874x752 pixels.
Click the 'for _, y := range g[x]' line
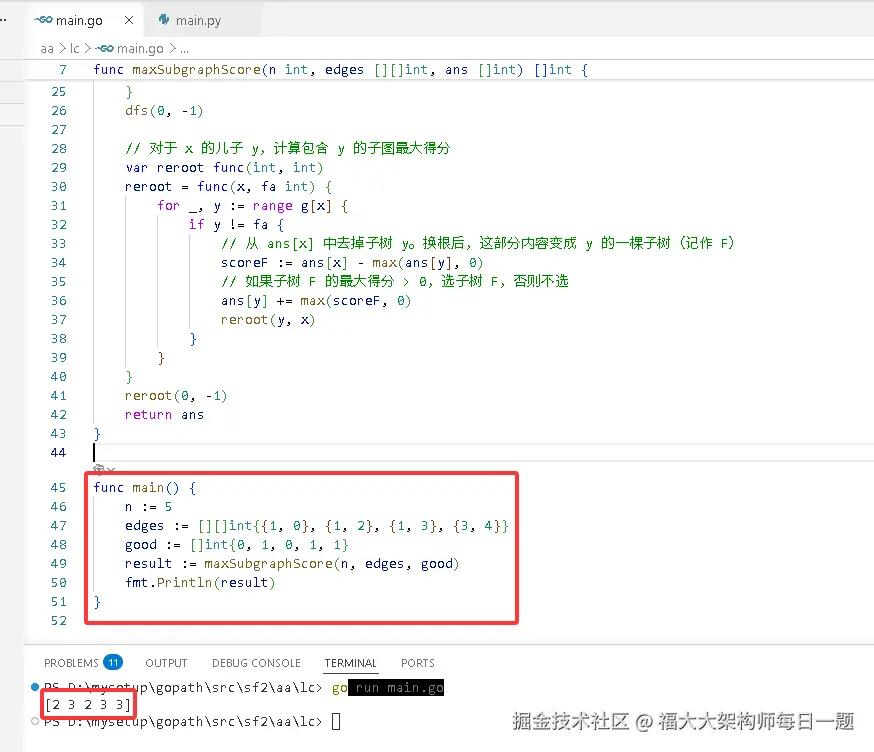pyautogui.click(x=252, y=206)
